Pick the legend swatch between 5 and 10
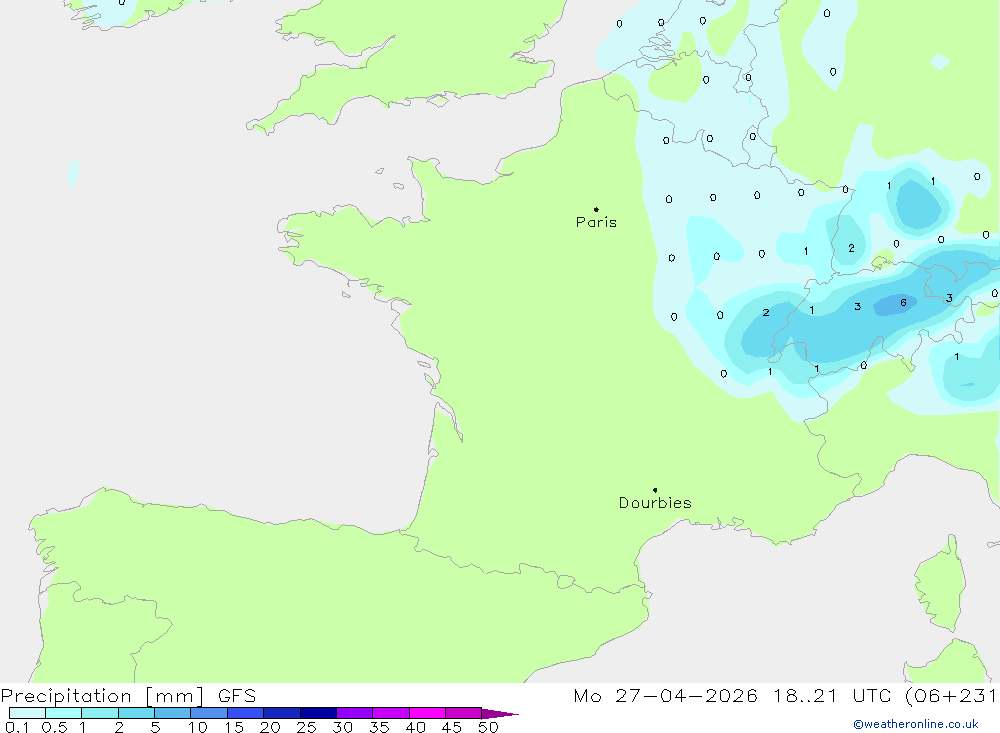 click(x=173, y=713)
